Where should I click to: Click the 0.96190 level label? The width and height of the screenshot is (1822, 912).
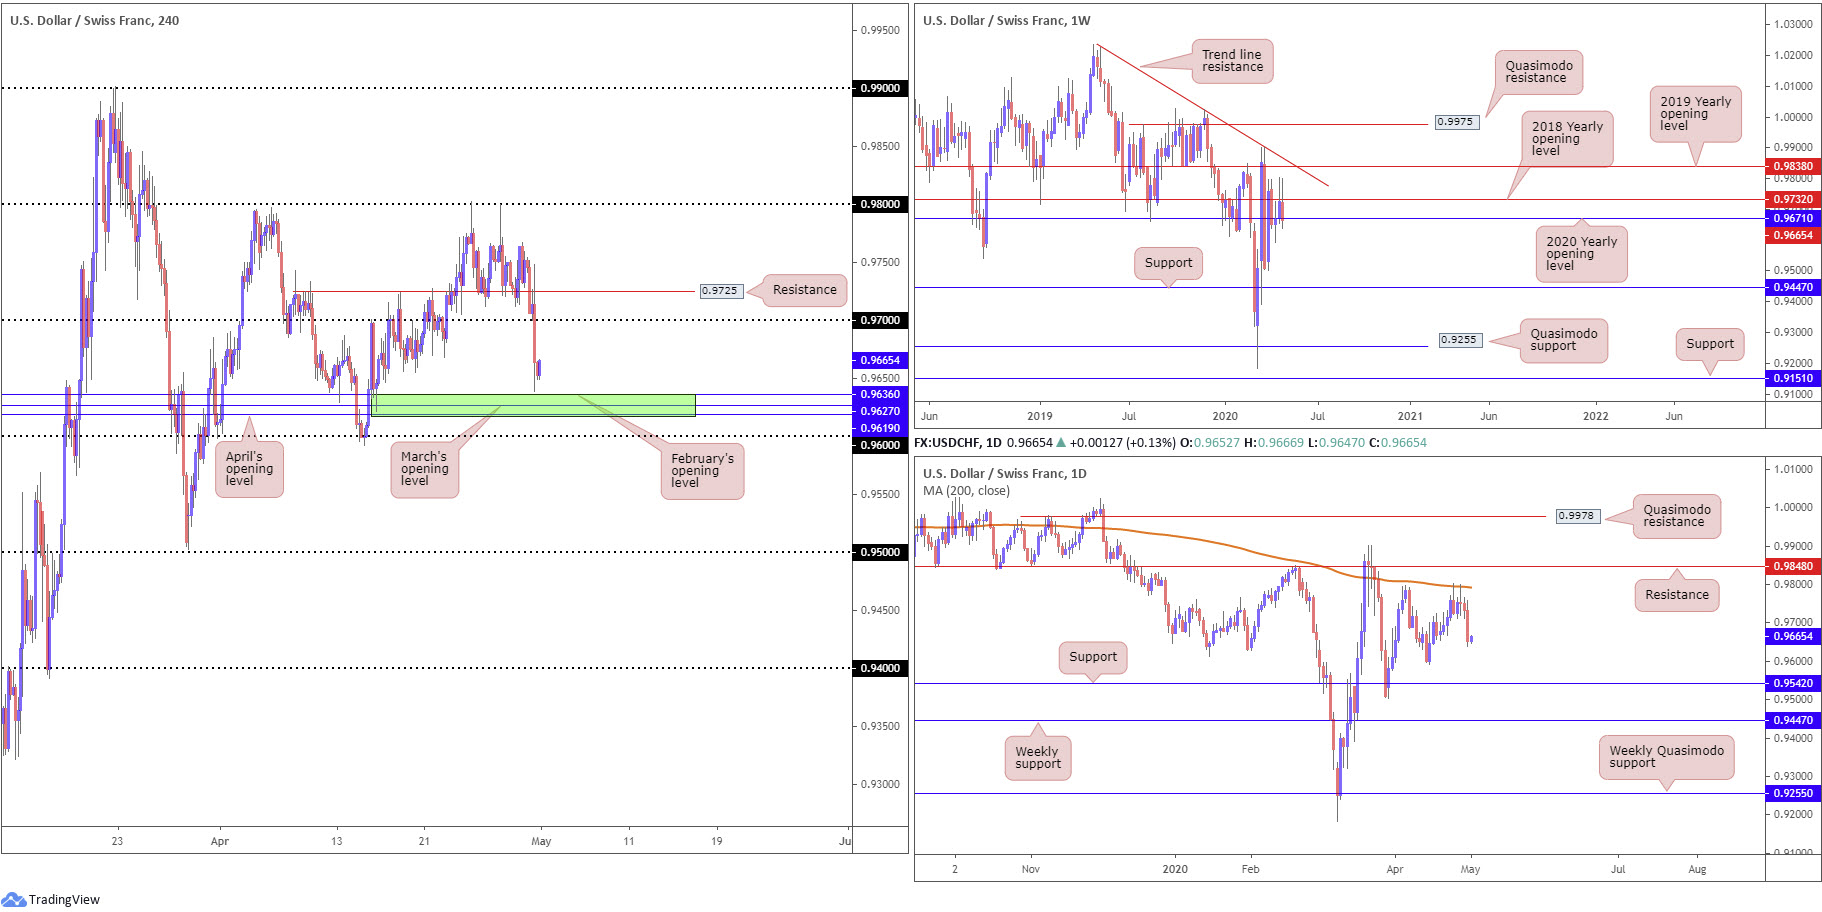(880, 428)
